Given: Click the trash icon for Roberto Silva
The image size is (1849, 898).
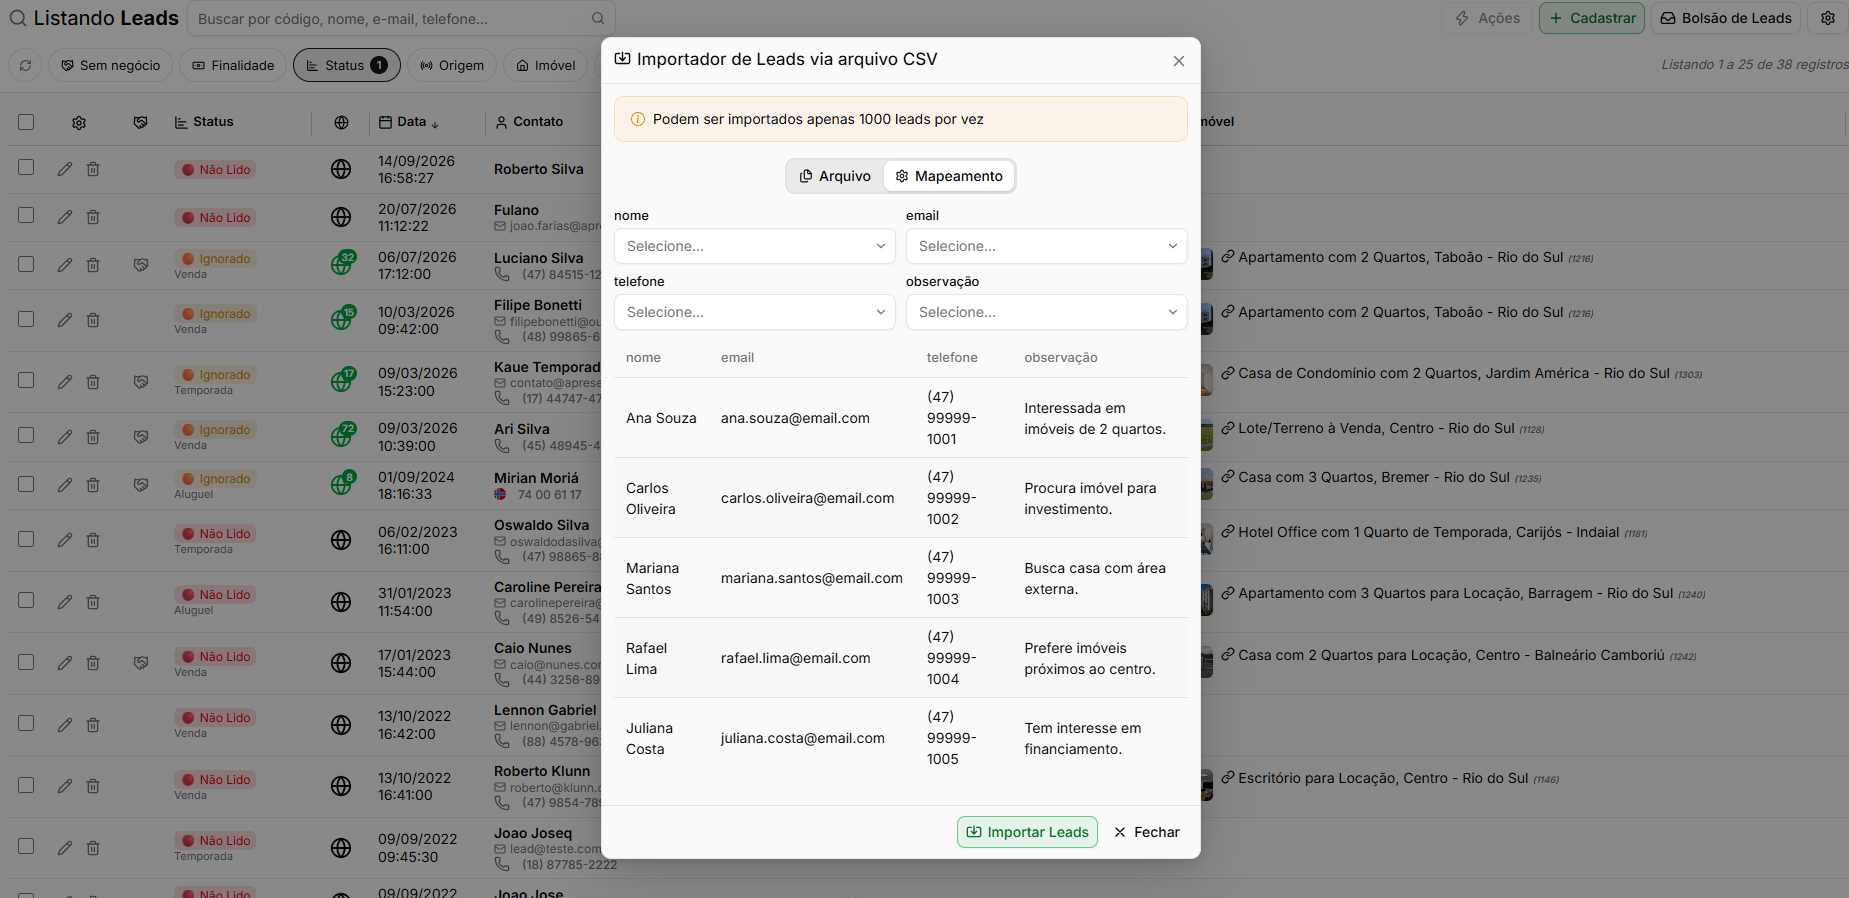Looking at the screenshot, I should (x=93, y=169).
